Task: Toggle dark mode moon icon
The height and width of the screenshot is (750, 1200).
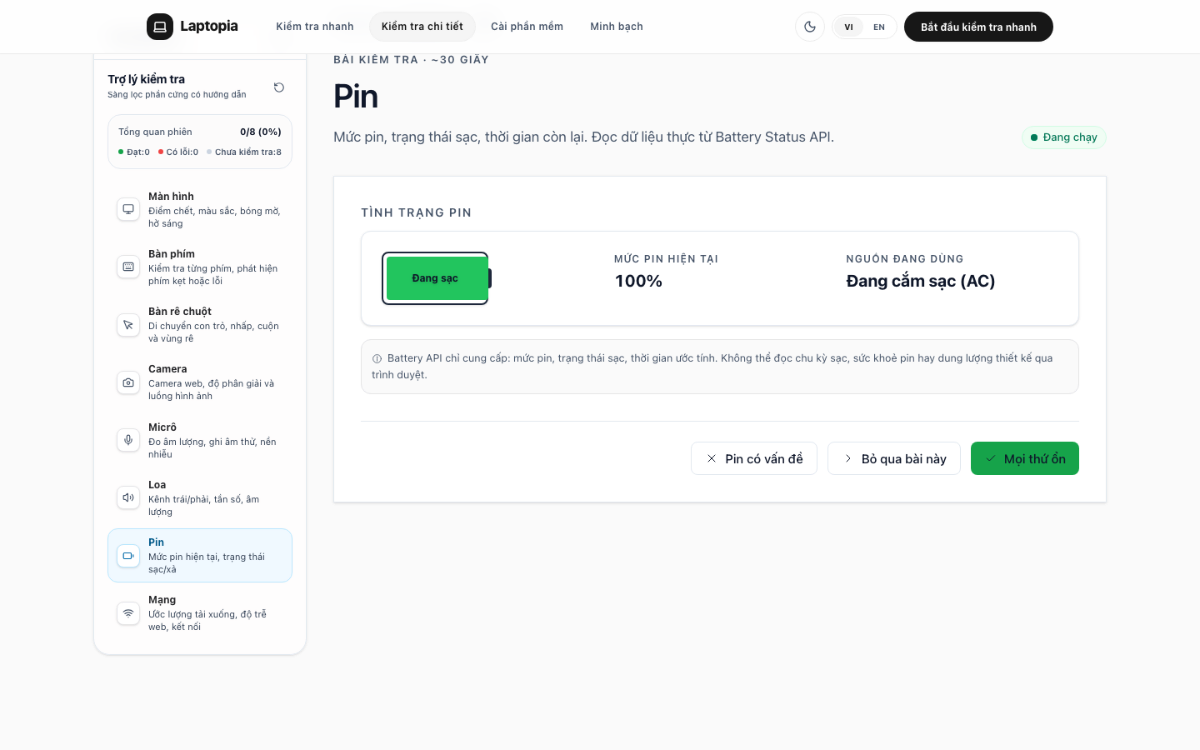Action: pos(810,27)
